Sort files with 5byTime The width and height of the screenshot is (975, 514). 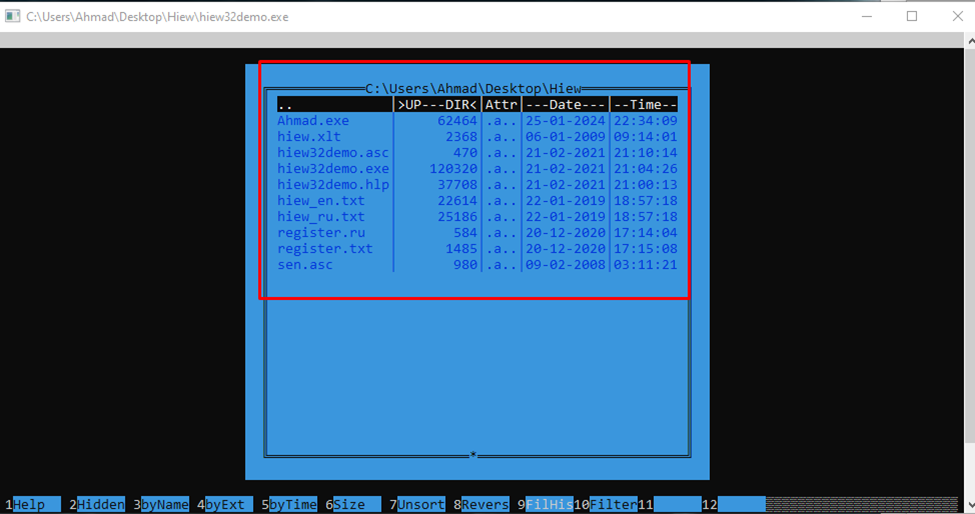[x=289, y=504]
